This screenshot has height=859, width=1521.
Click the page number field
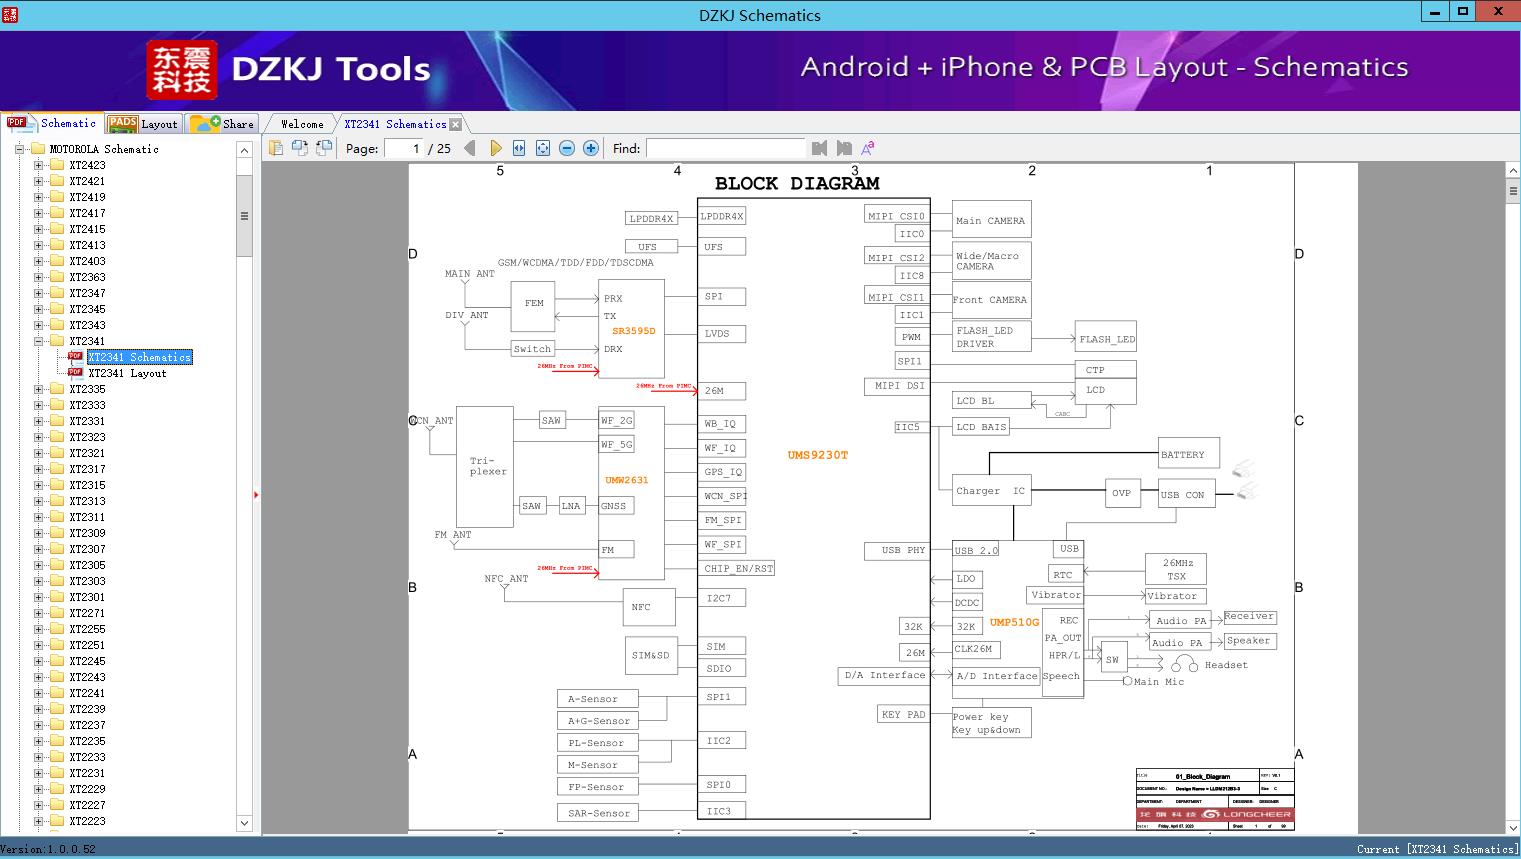pos(403,148)
